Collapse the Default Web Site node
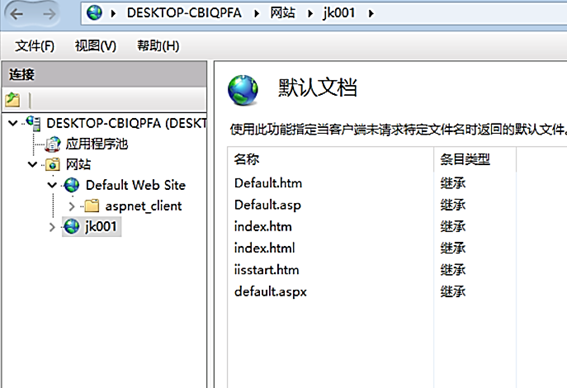The width and height of the screenshot is (567, 388). 52,185
